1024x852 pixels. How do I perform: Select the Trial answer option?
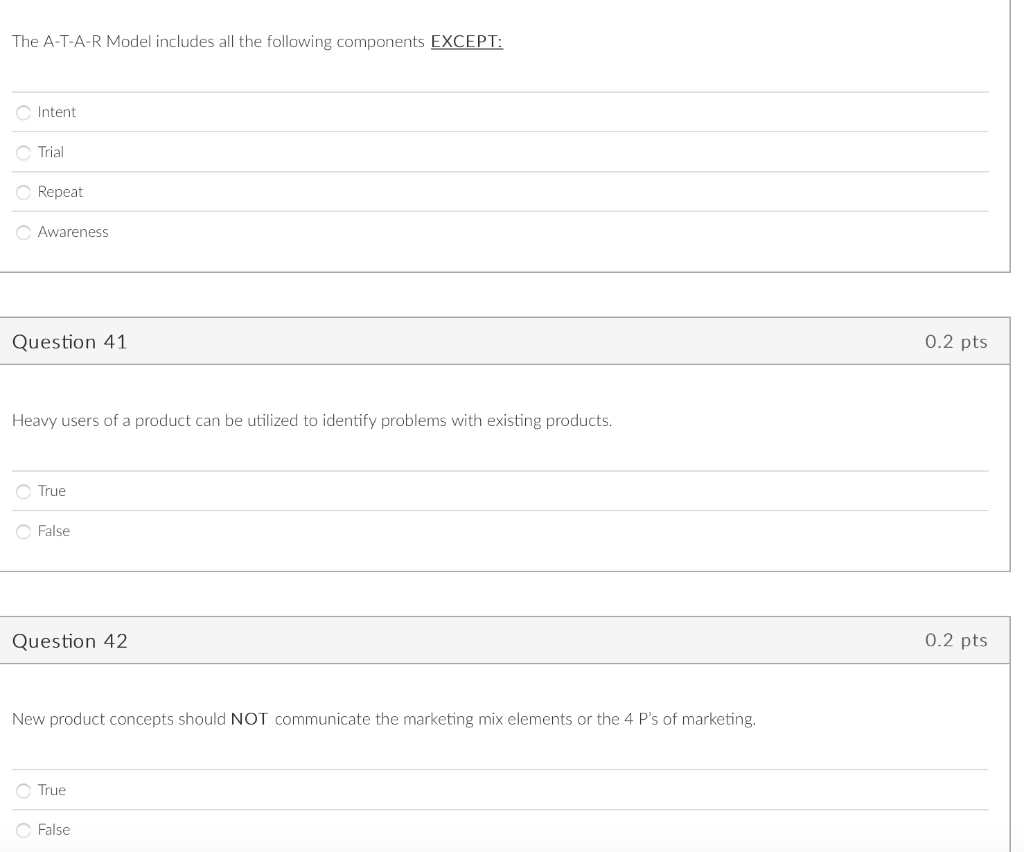coord(22,152)
